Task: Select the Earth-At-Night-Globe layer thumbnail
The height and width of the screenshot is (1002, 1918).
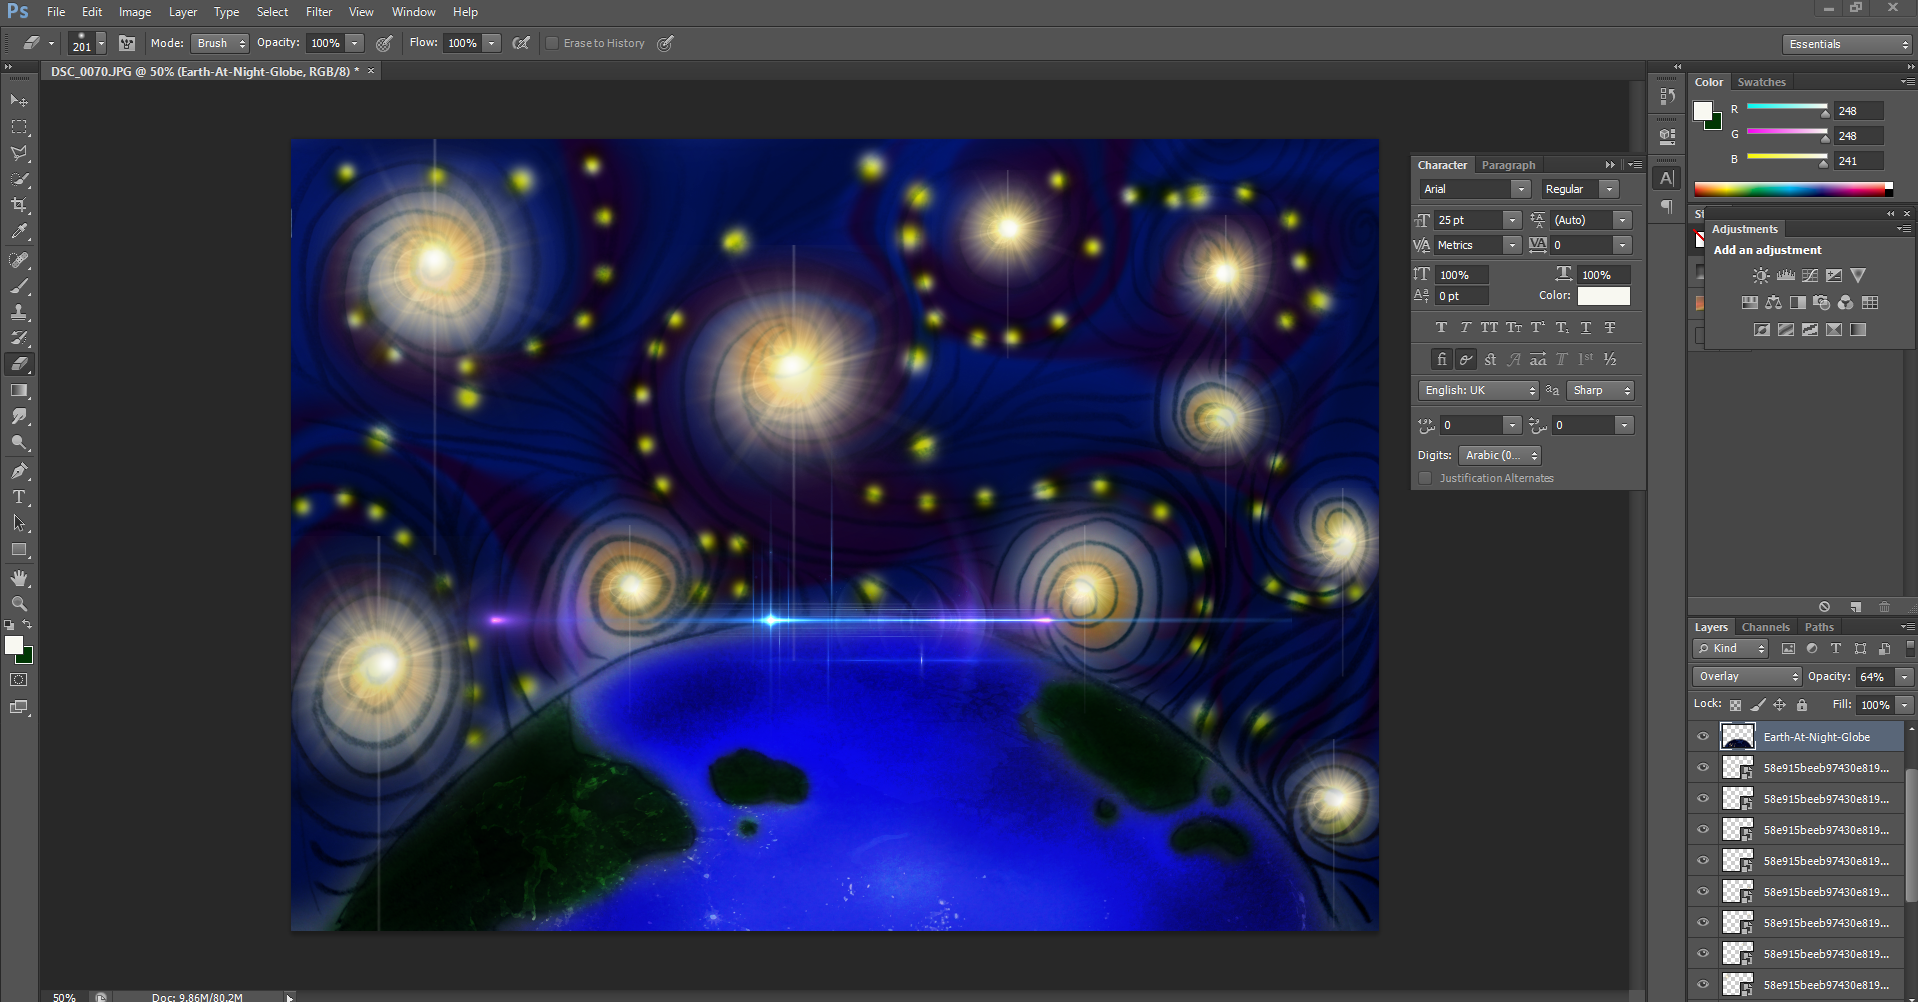Action: (1737, 737)
